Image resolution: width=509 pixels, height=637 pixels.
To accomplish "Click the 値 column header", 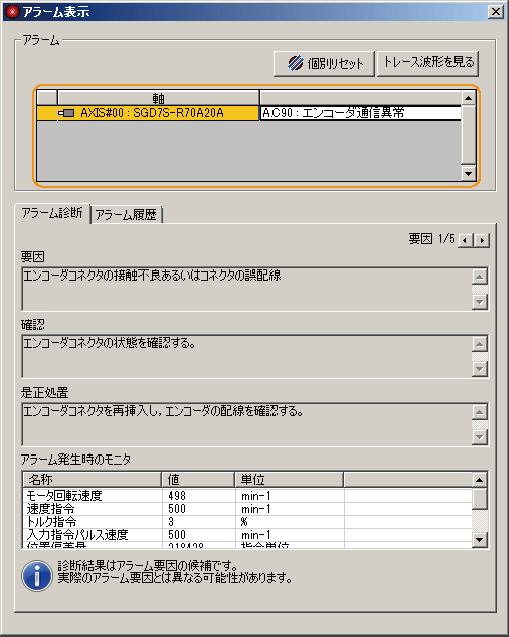I will click(198, 480).
